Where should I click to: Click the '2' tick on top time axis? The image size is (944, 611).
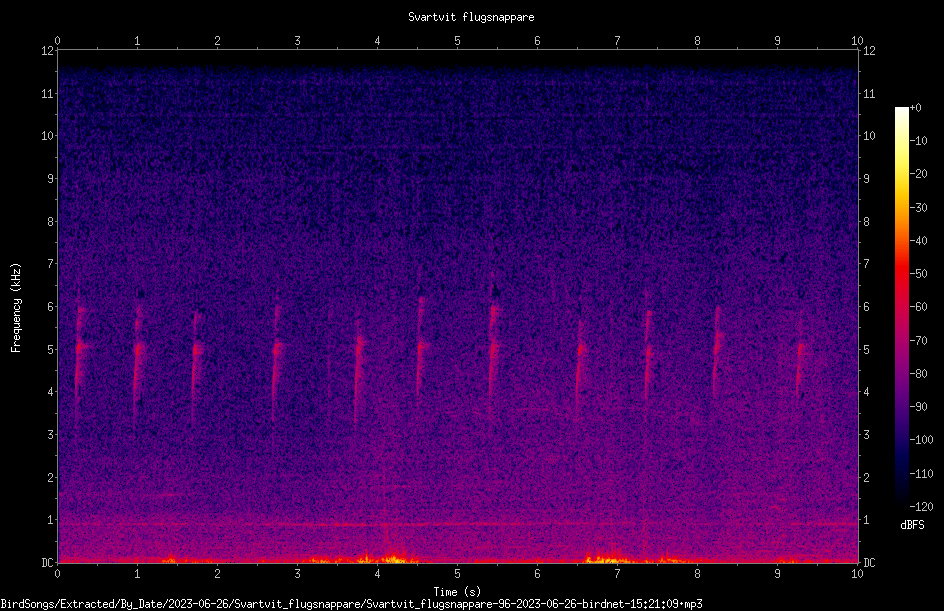click(x=217, y=41)
